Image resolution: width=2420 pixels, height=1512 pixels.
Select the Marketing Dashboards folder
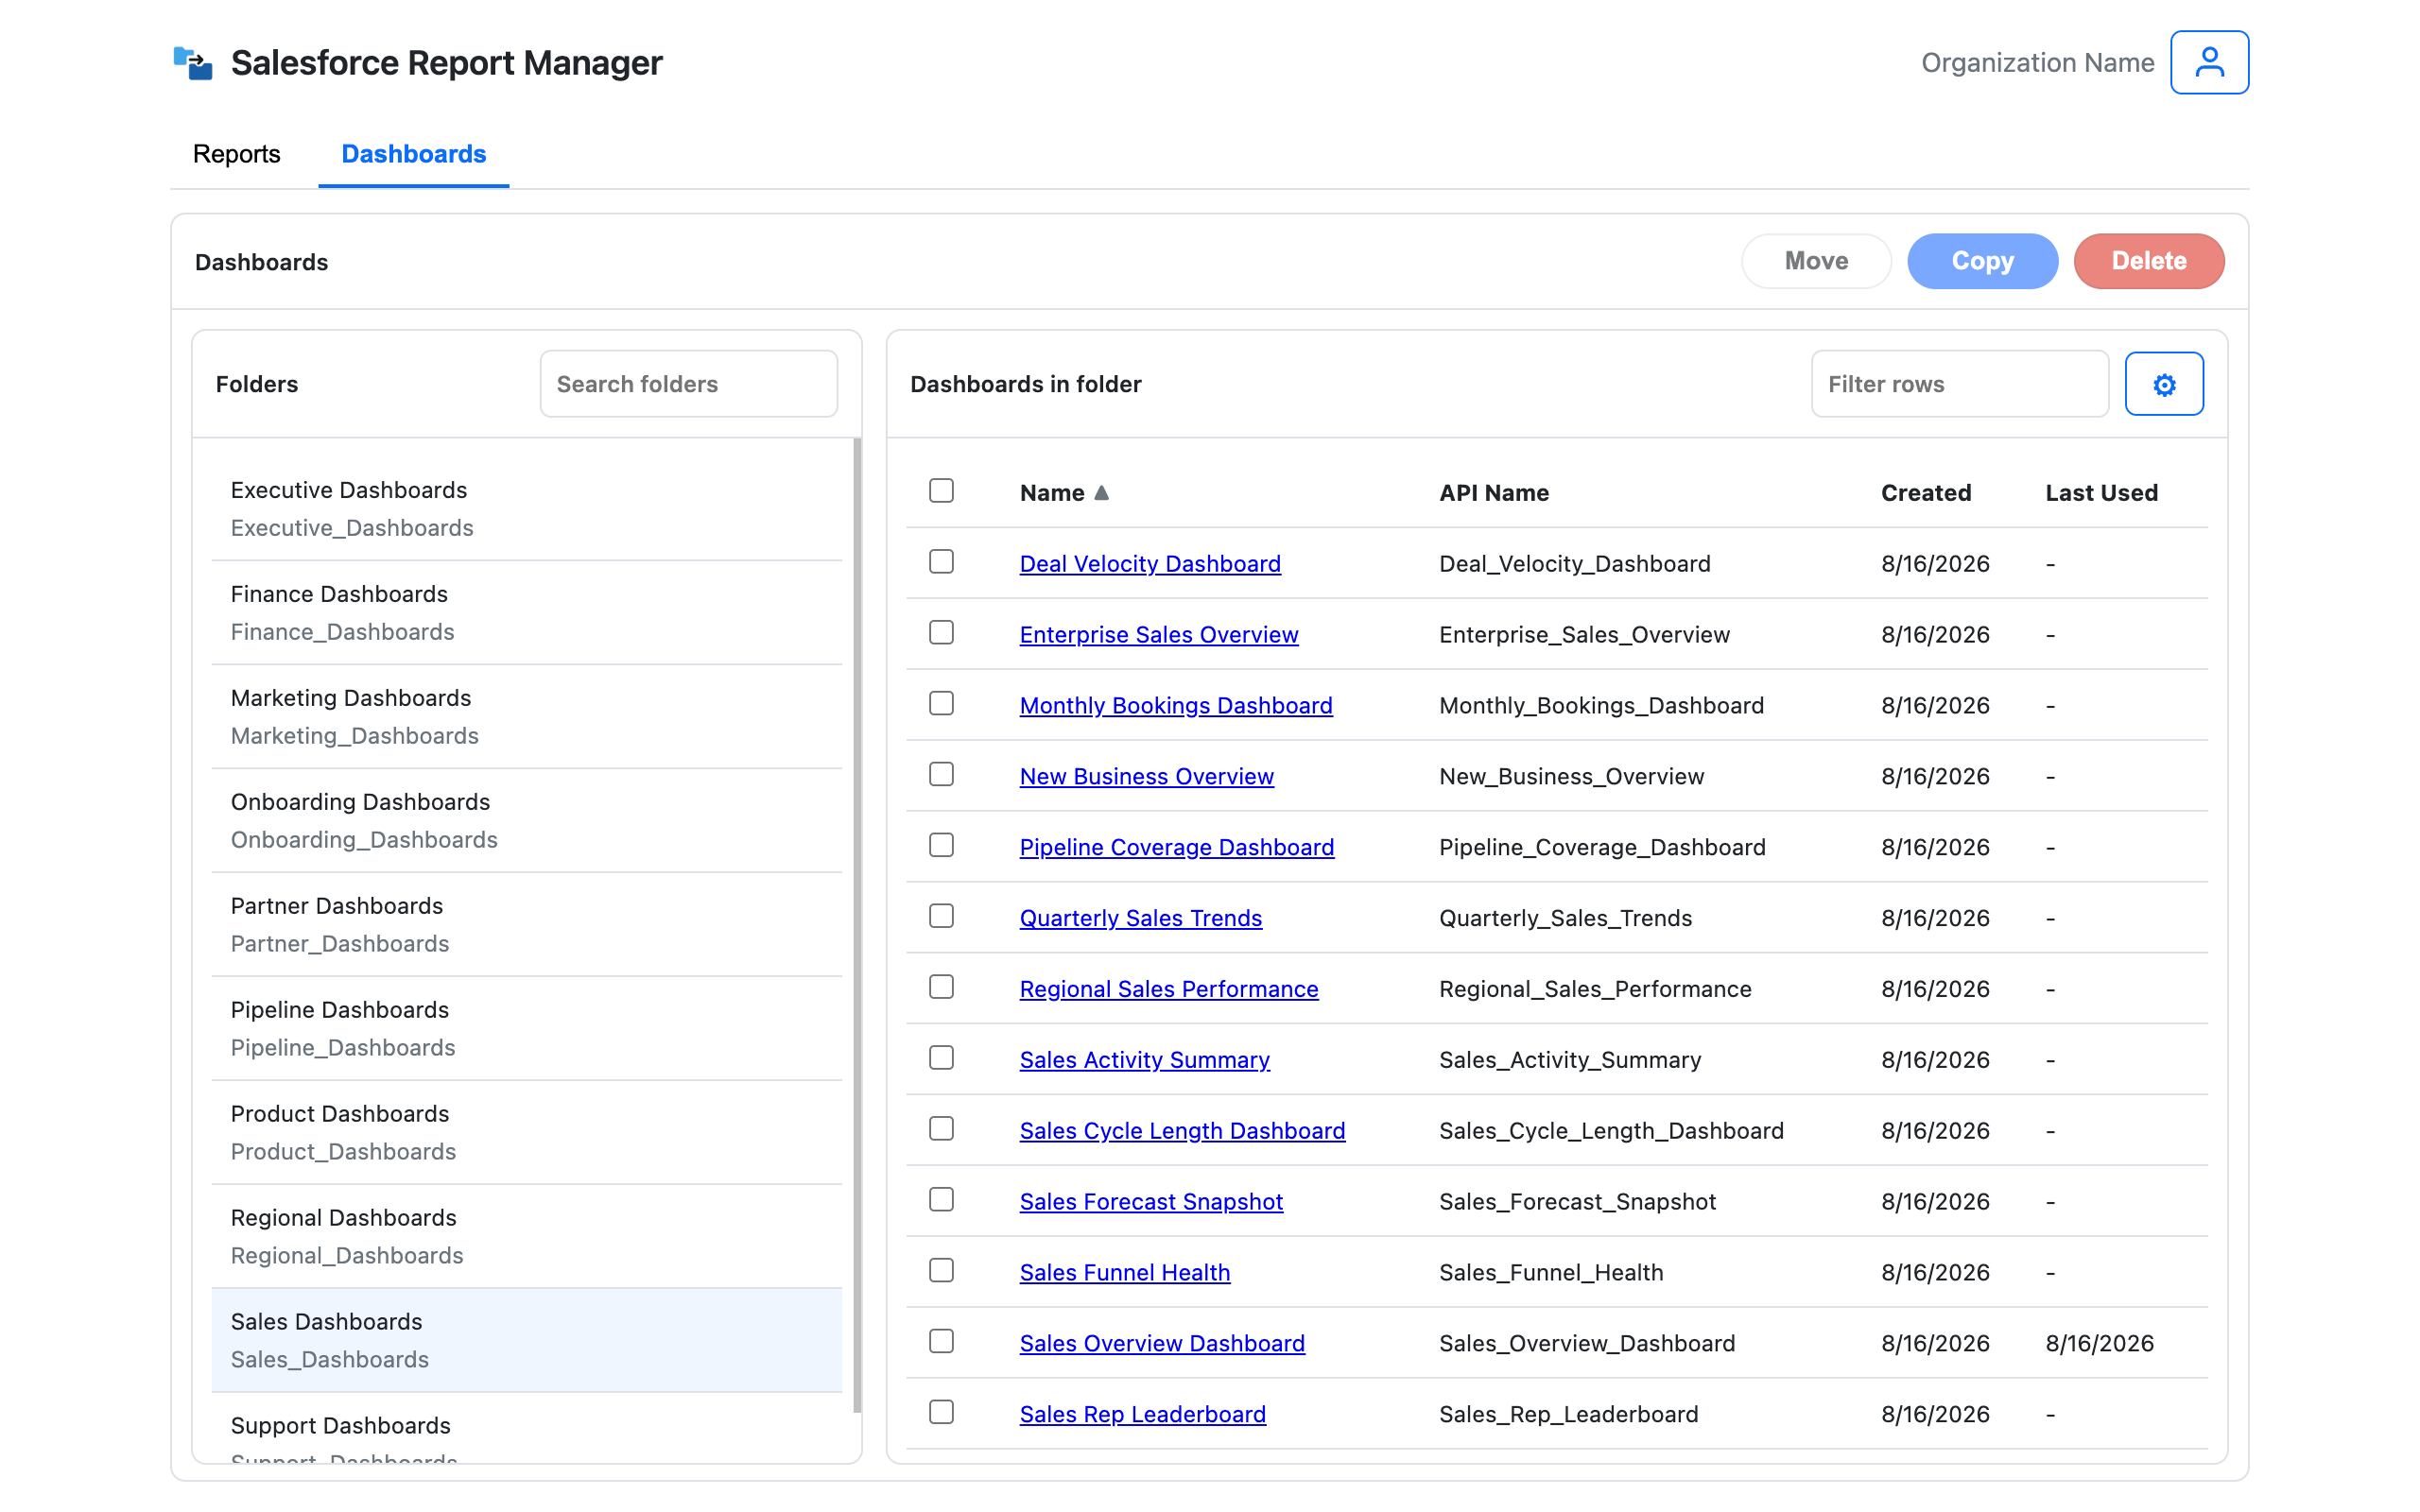pos(527,717)
